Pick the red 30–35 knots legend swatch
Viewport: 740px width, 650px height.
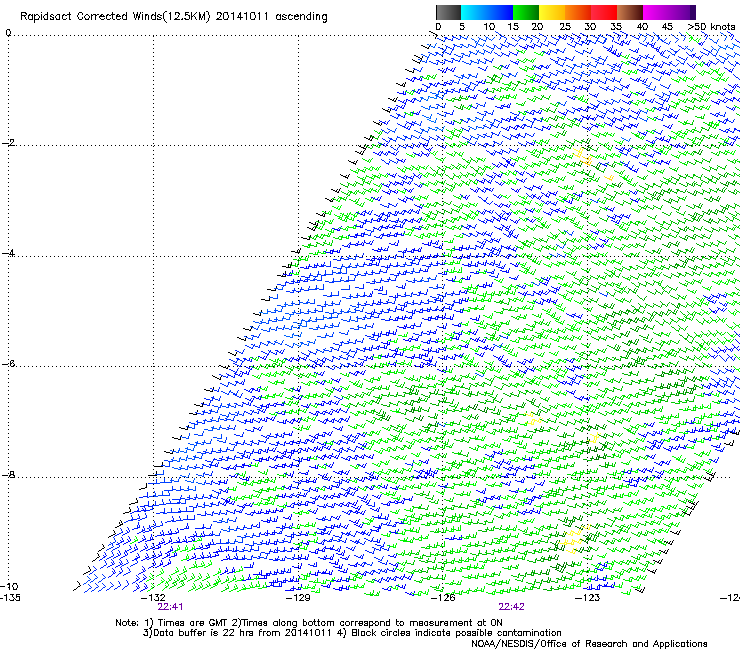[x=604, y=12]
